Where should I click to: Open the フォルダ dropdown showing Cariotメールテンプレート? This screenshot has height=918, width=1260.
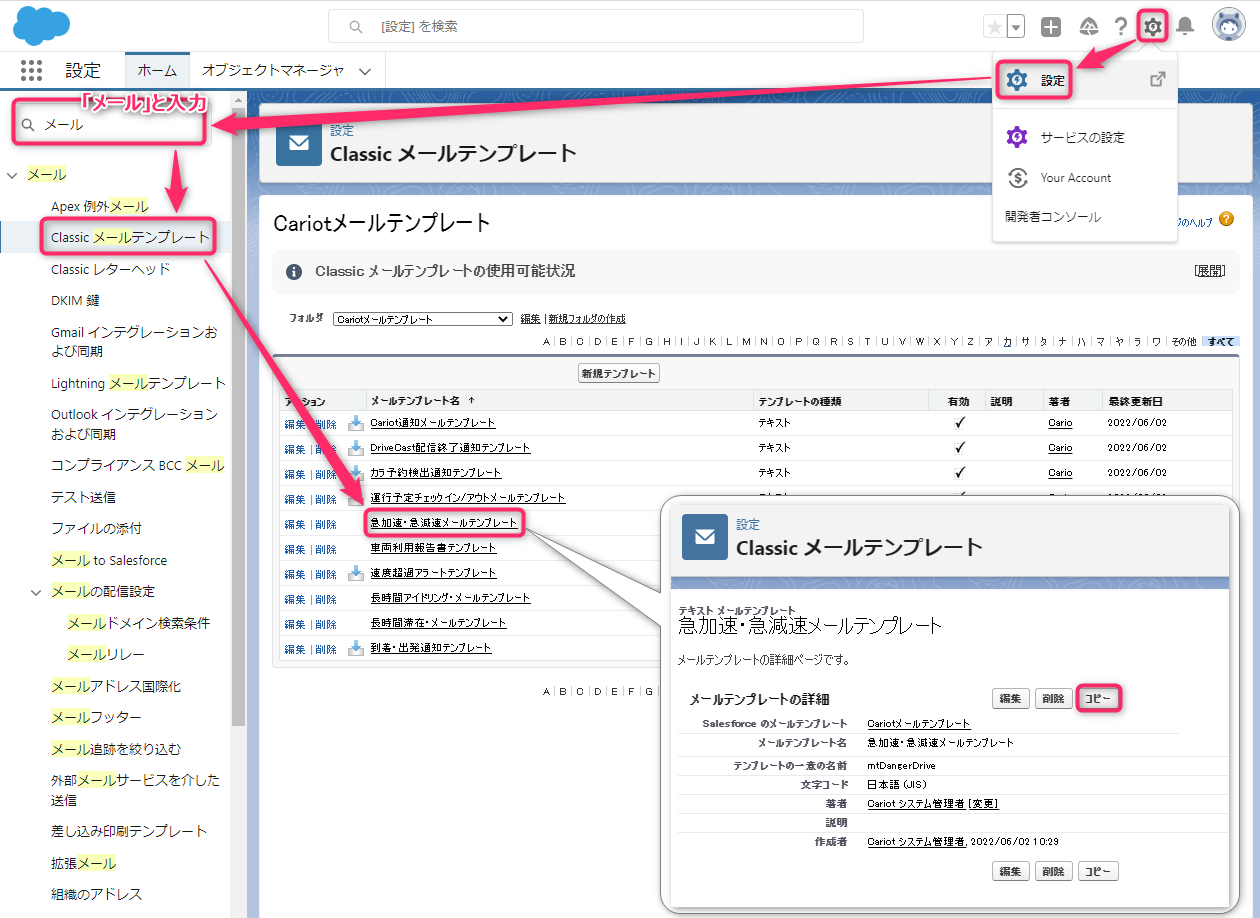(422, 319)
